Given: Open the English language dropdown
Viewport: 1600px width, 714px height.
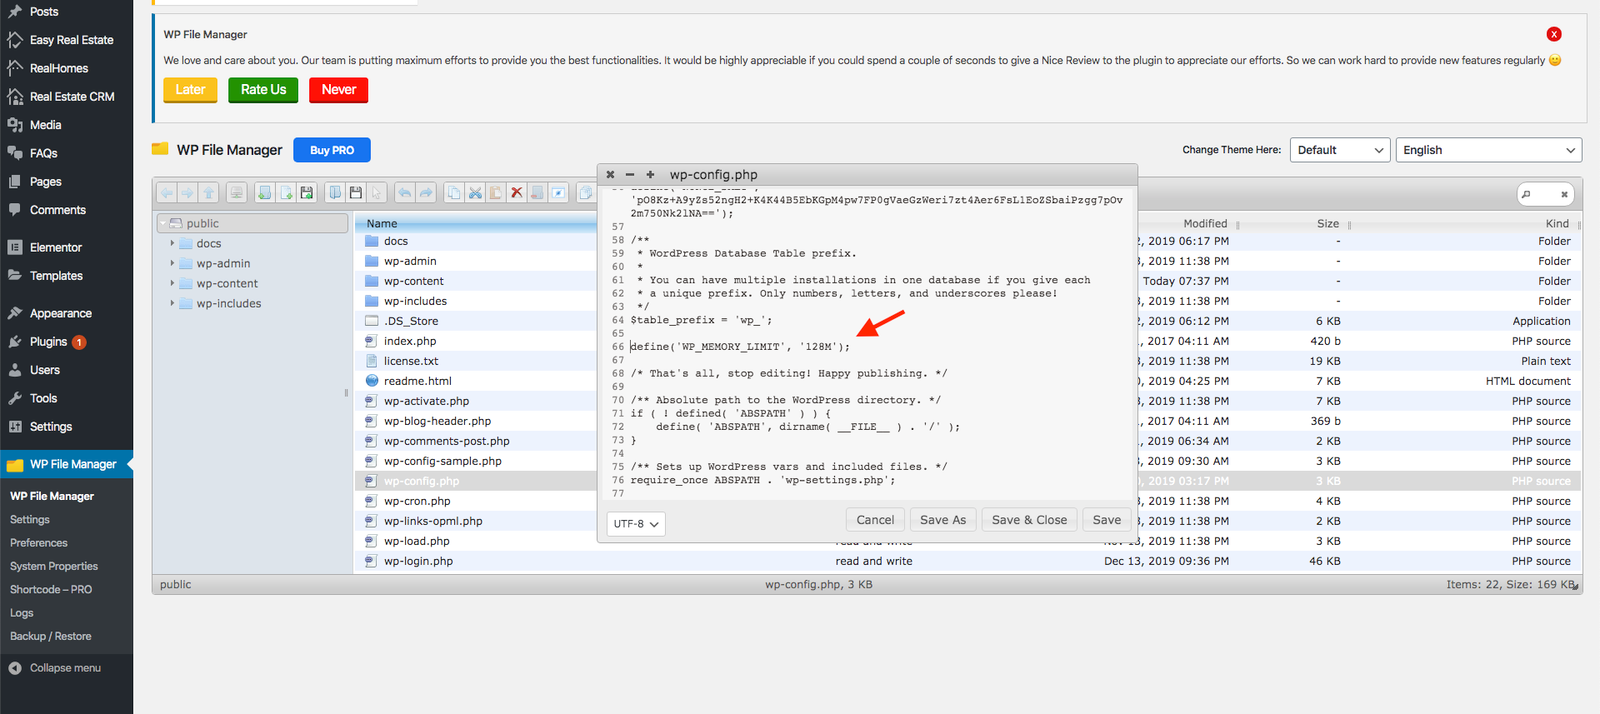Looking at the screenshot, I should pyautogui.click(x=1488, y=150).
